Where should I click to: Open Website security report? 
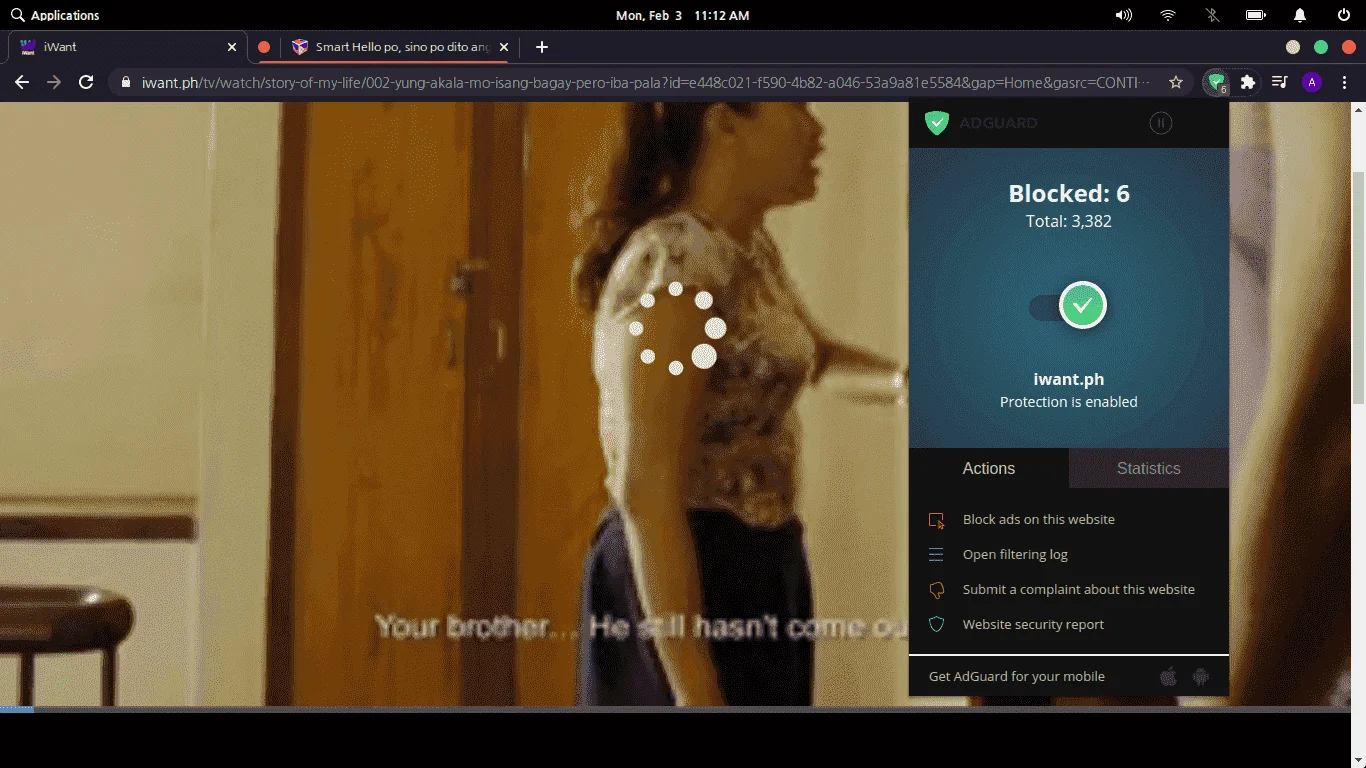pyautogui.click(x=1033, y=624)
